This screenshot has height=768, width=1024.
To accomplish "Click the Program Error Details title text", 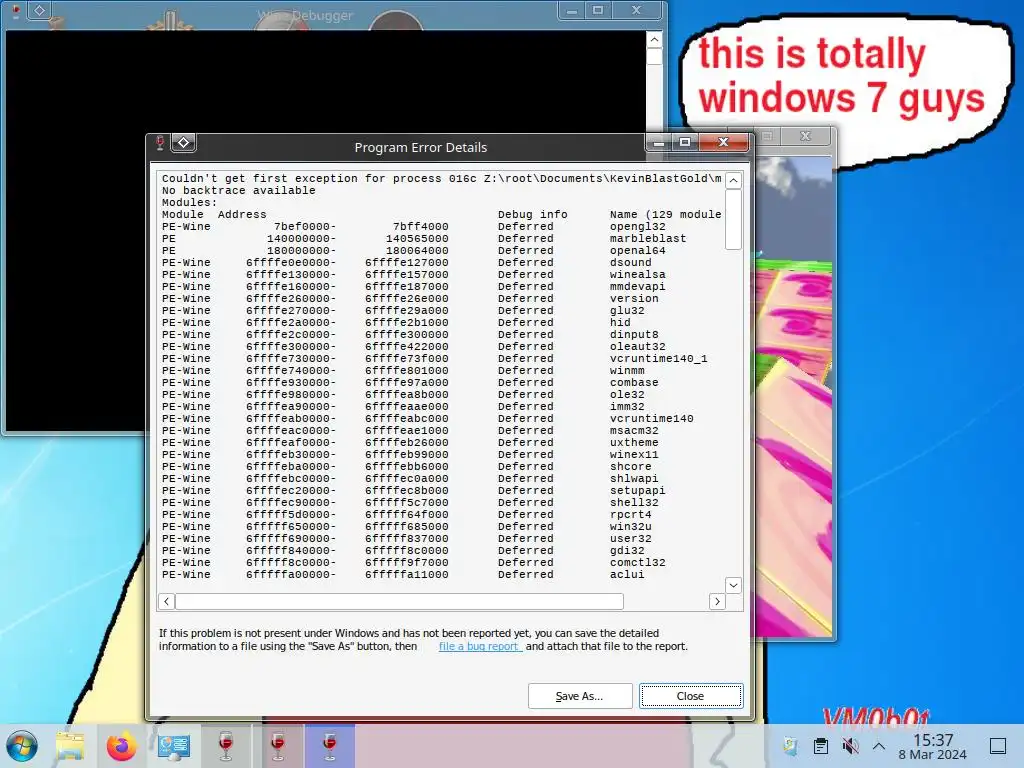I will tap(421, 148).
